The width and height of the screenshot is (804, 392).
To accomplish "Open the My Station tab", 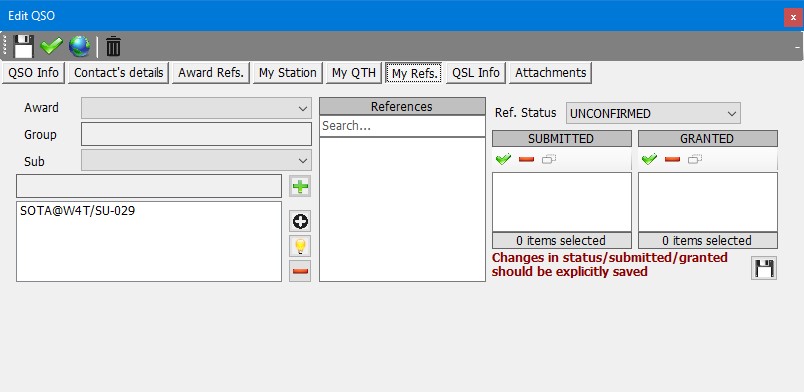I will click(x=288, y=73).
